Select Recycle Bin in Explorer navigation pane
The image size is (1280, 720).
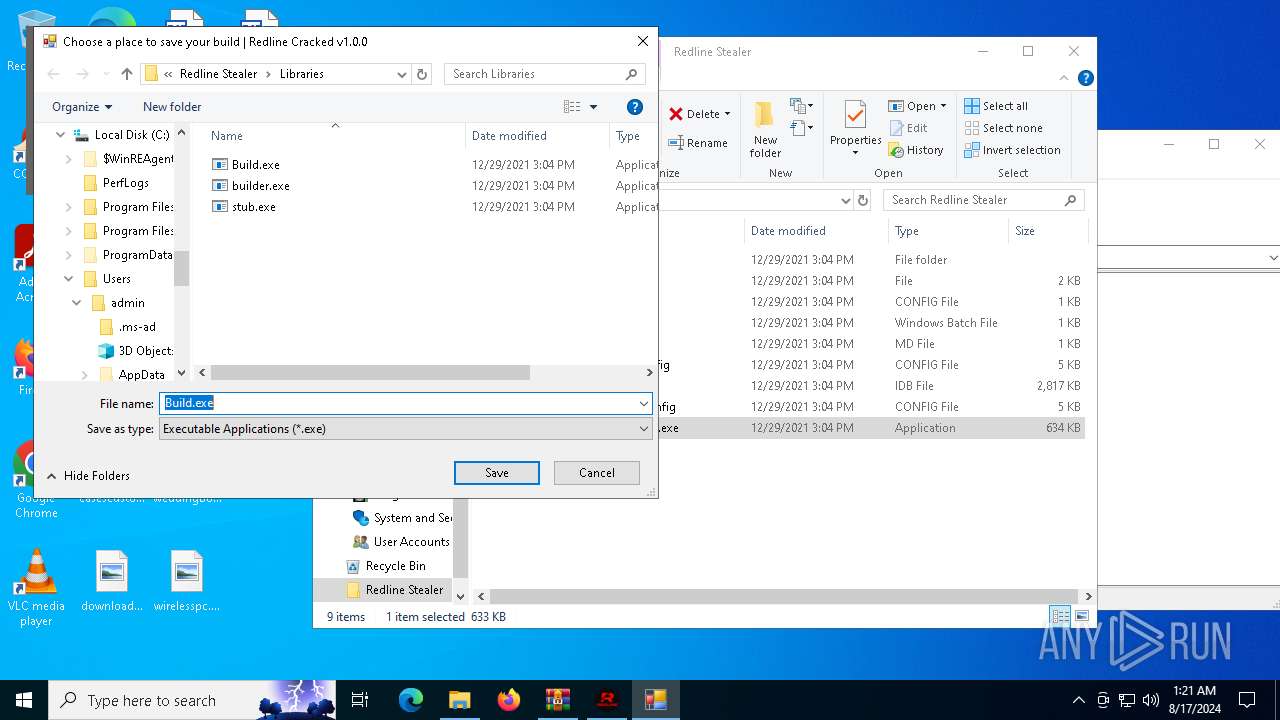coord(386,566)
